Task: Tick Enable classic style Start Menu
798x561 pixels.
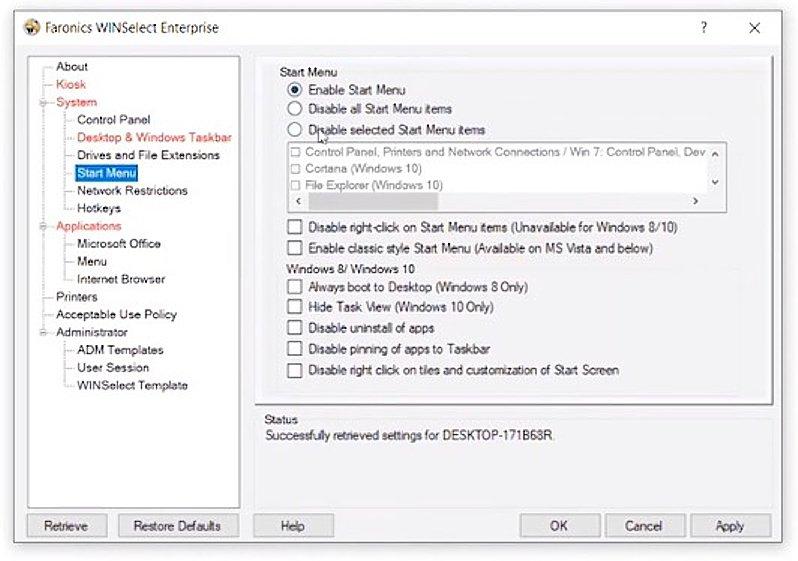Action: click(x=295, y=248)
